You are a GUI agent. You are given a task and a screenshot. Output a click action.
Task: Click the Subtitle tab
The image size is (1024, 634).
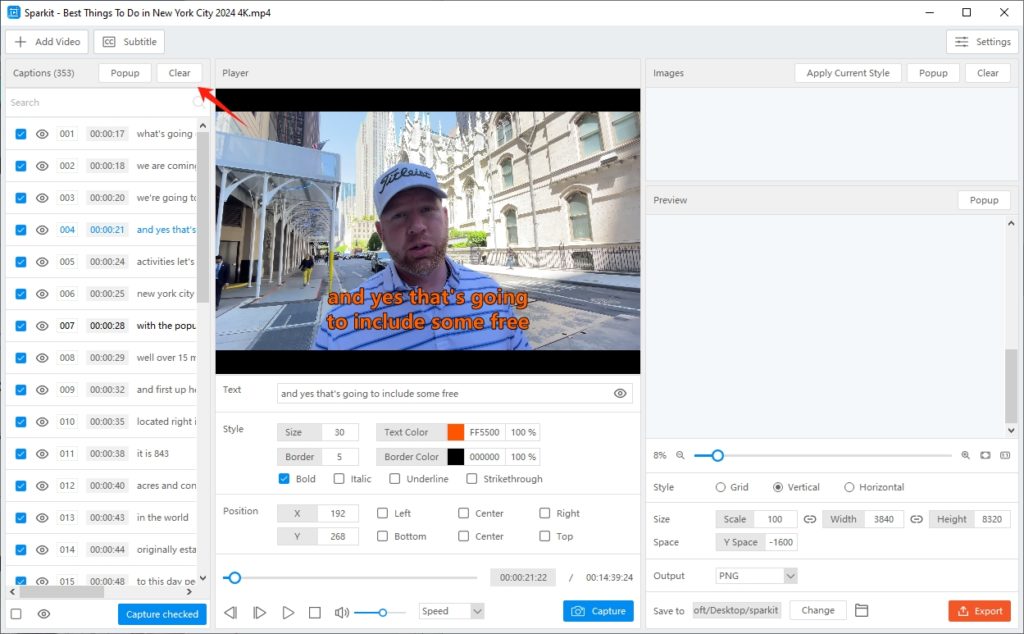[x=129, y=42]
